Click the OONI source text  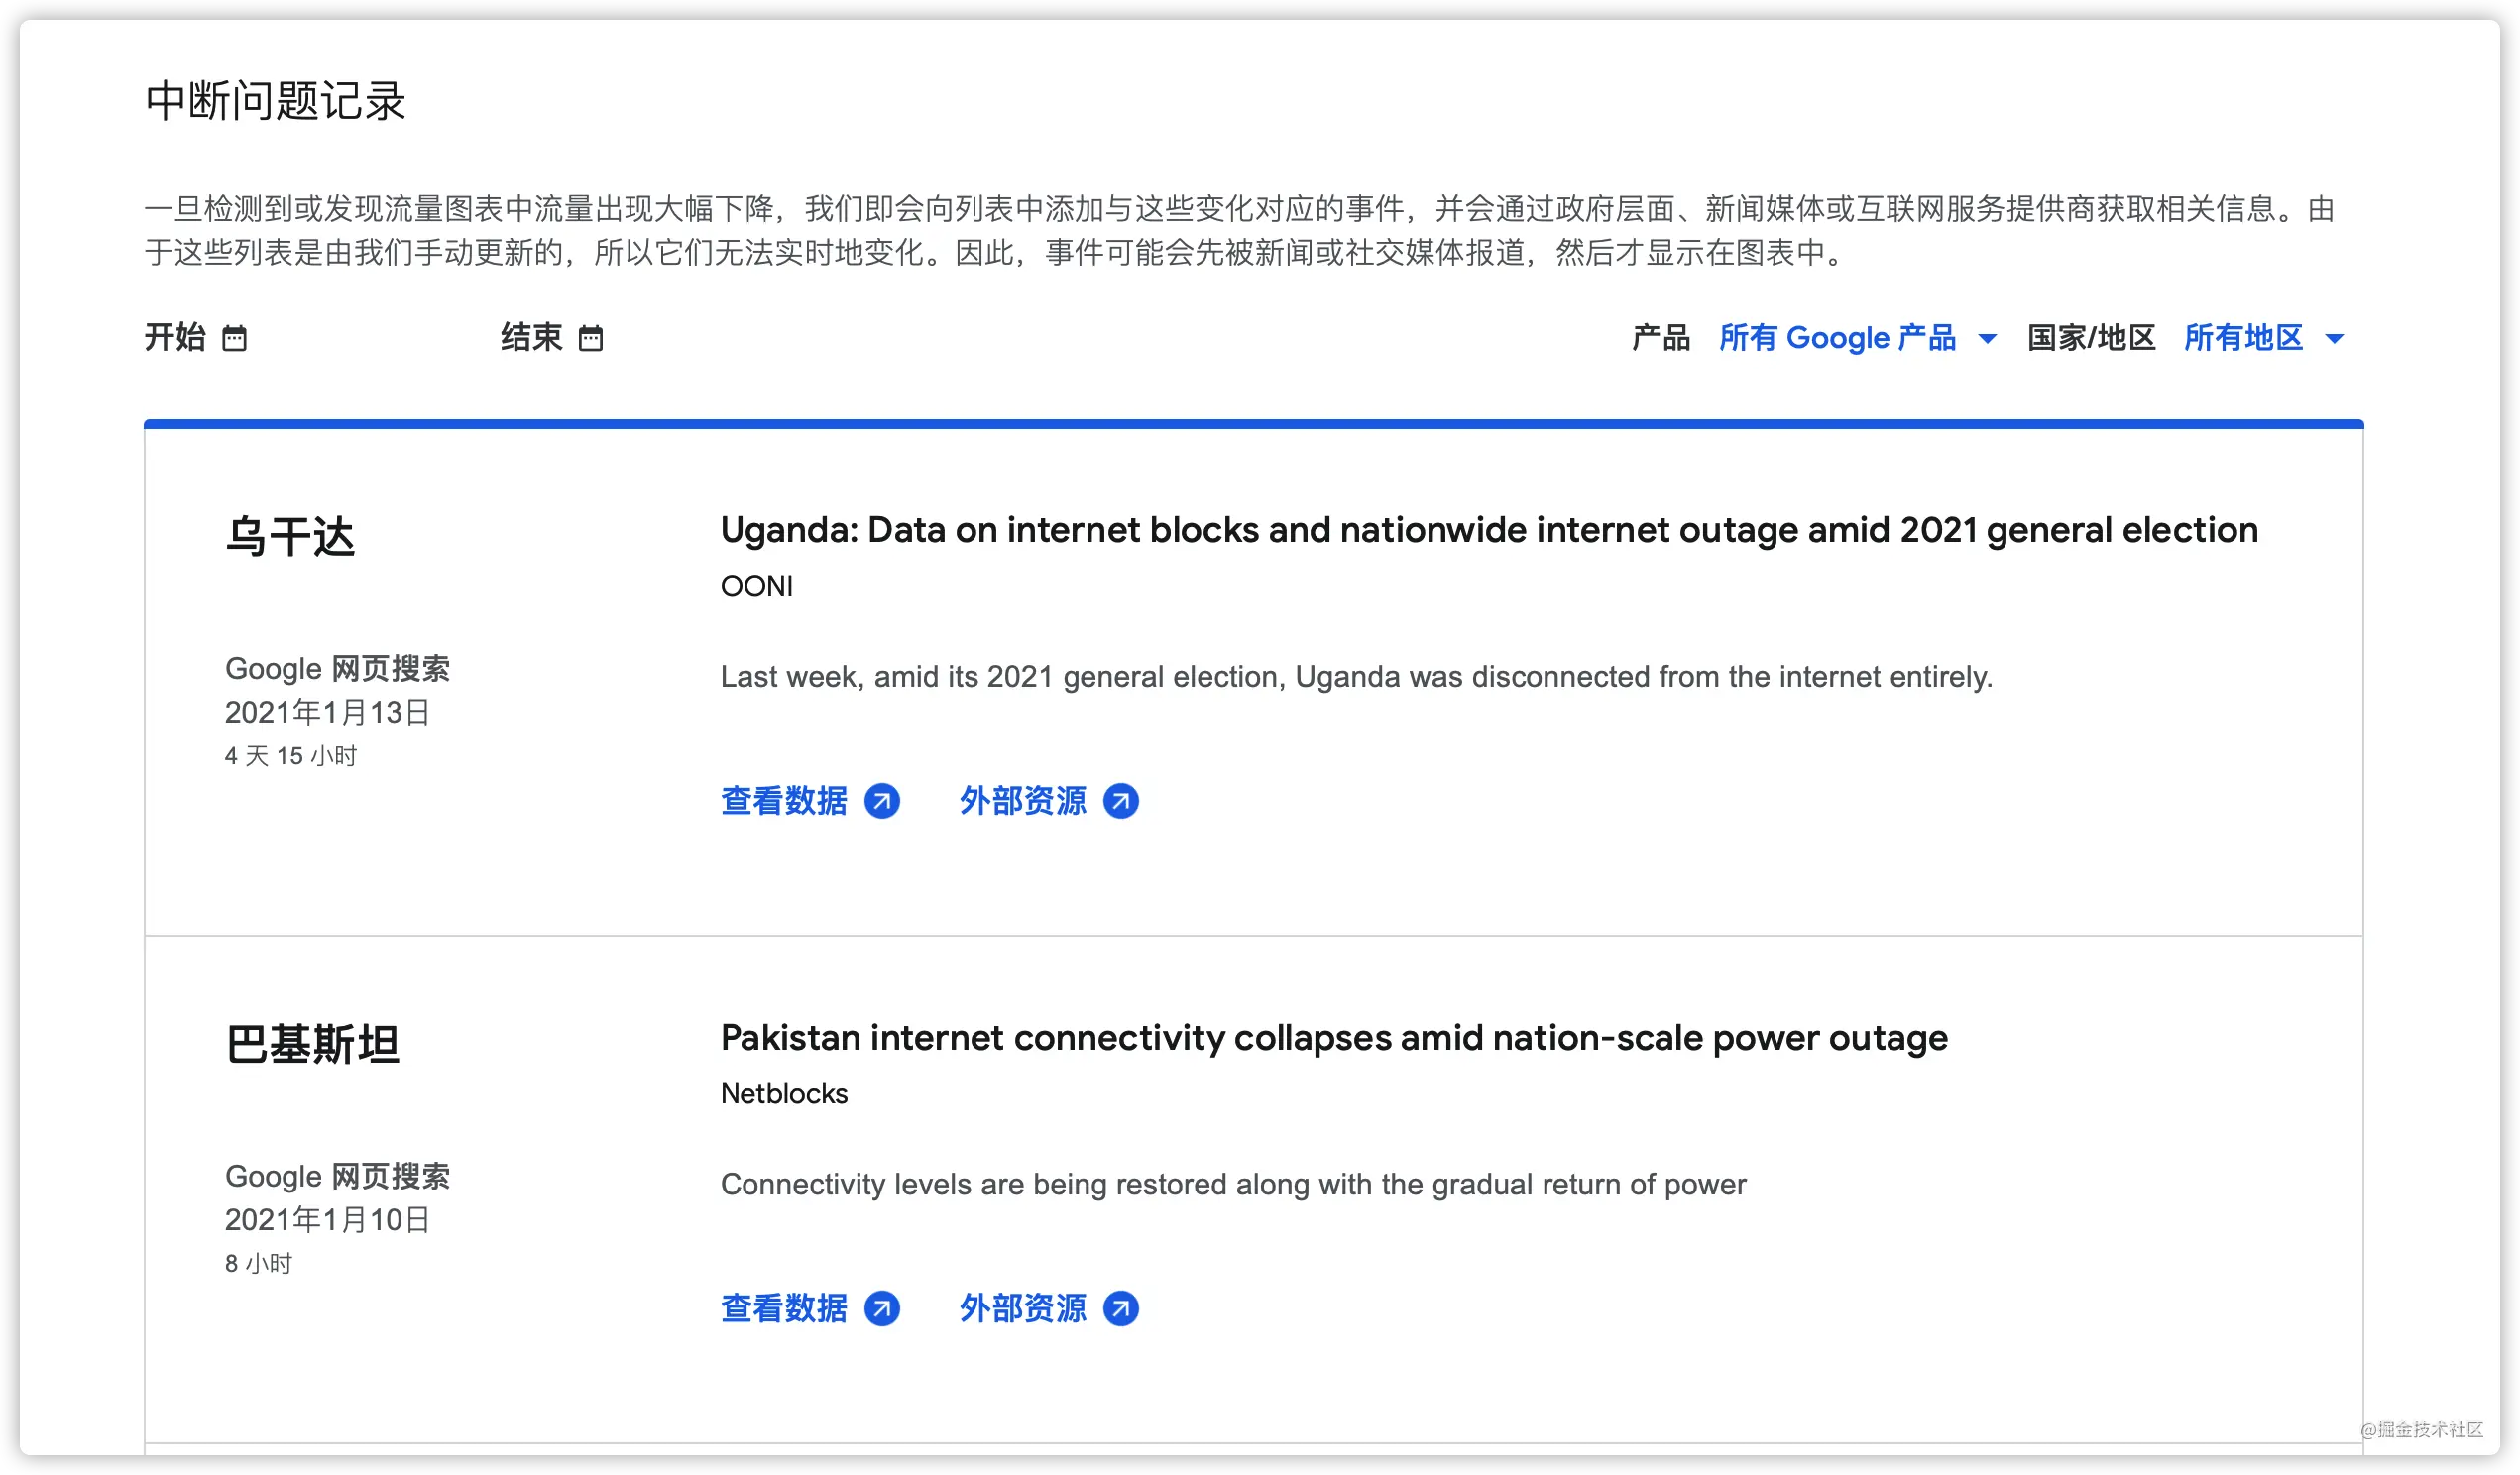pos(757,587)
